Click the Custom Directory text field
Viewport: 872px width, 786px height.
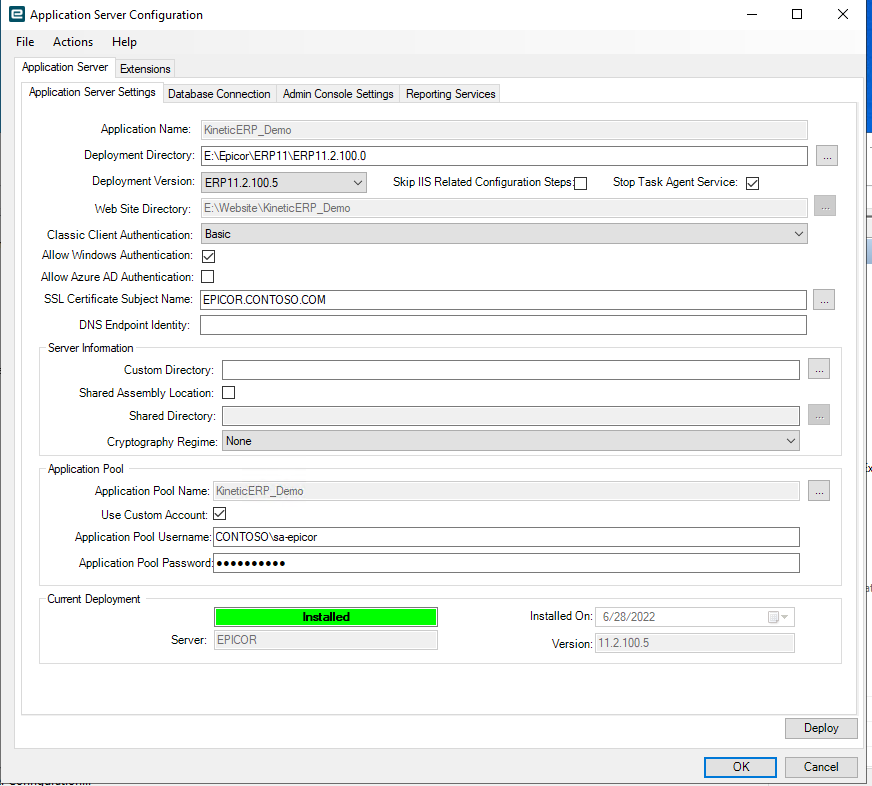click(511, 370)
